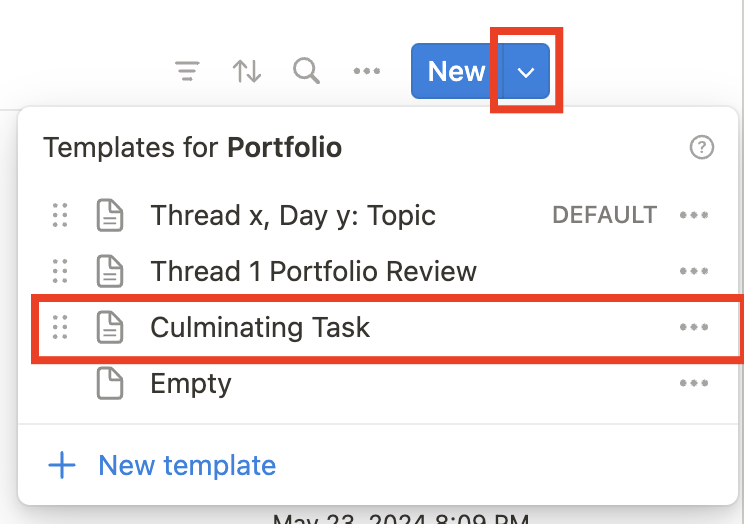Click the plus icon for new template

pyautogui.click(x=62, y=465)
